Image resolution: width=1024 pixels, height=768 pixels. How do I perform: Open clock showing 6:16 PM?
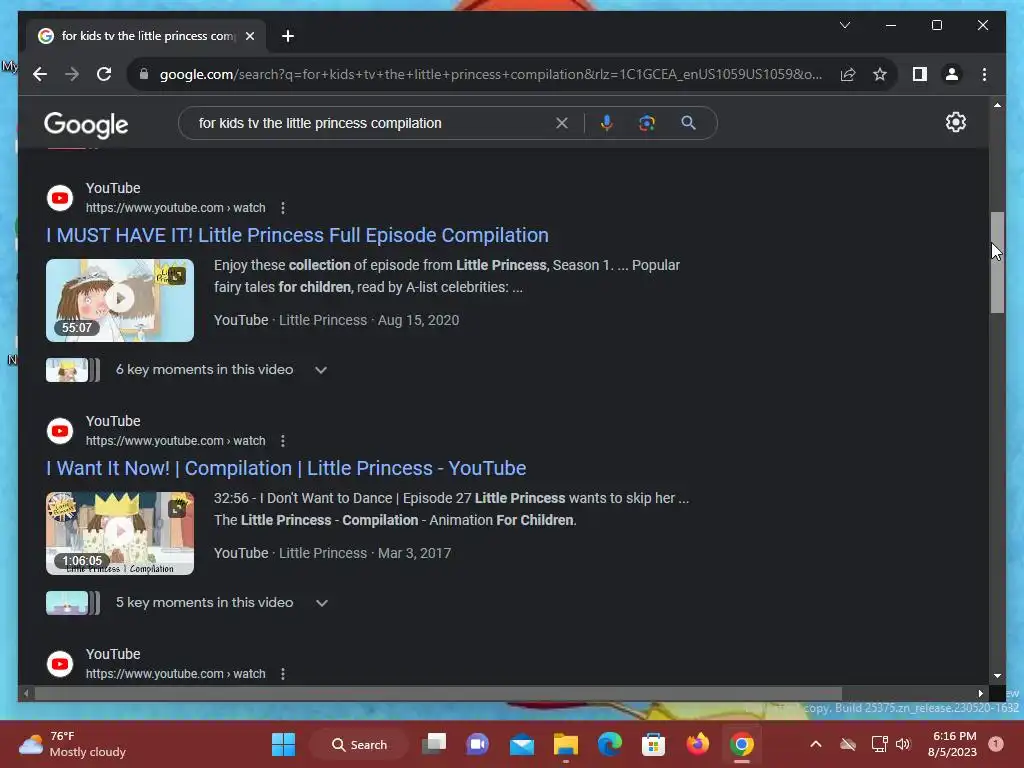[952, 744]
